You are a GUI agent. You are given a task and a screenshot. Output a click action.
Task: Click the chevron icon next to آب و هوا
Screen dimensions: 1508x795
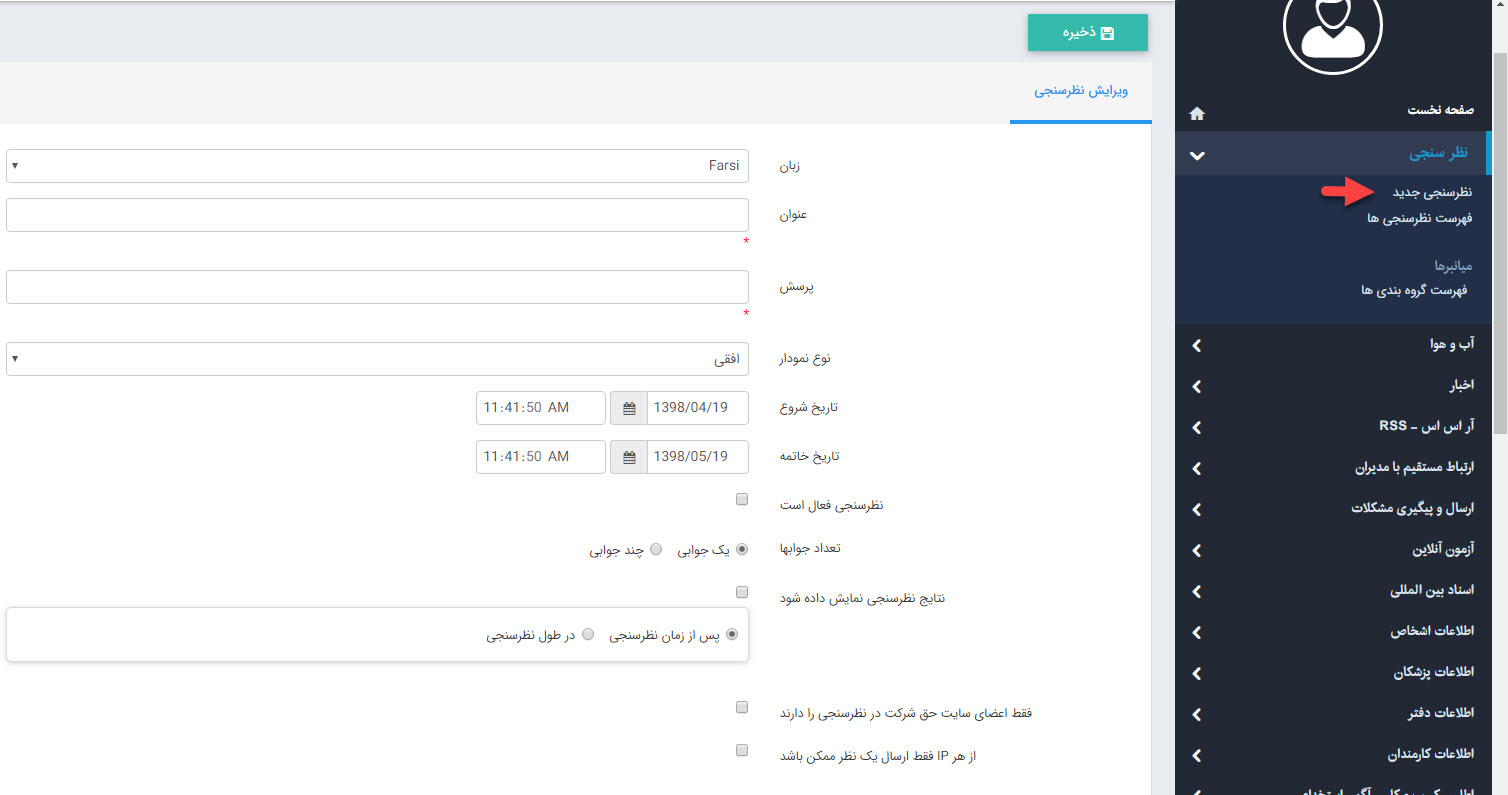click(x=1197, y=346)
